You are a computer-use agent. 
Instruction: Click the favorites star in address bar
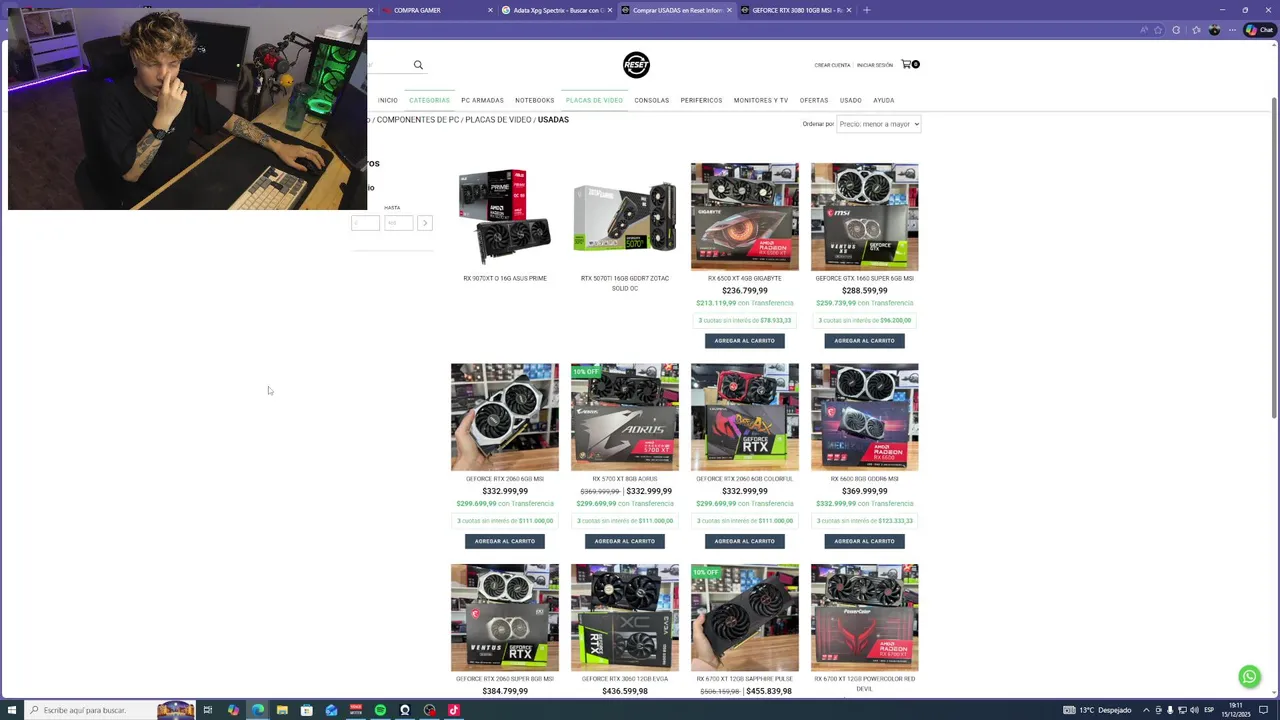pos(1158,30)
